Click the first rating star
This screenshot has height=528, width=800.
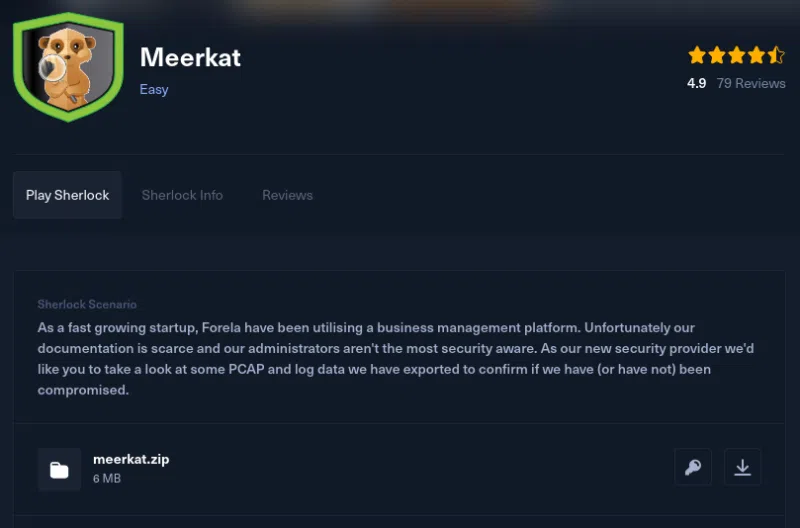click(x=697, y=55)
